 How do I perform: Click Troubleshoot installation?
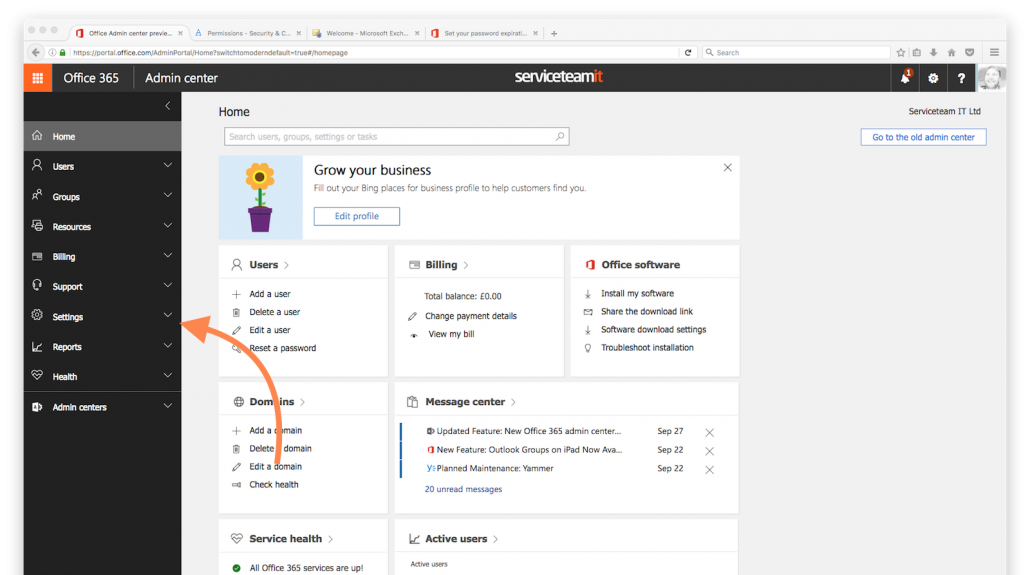coord(647,348)
